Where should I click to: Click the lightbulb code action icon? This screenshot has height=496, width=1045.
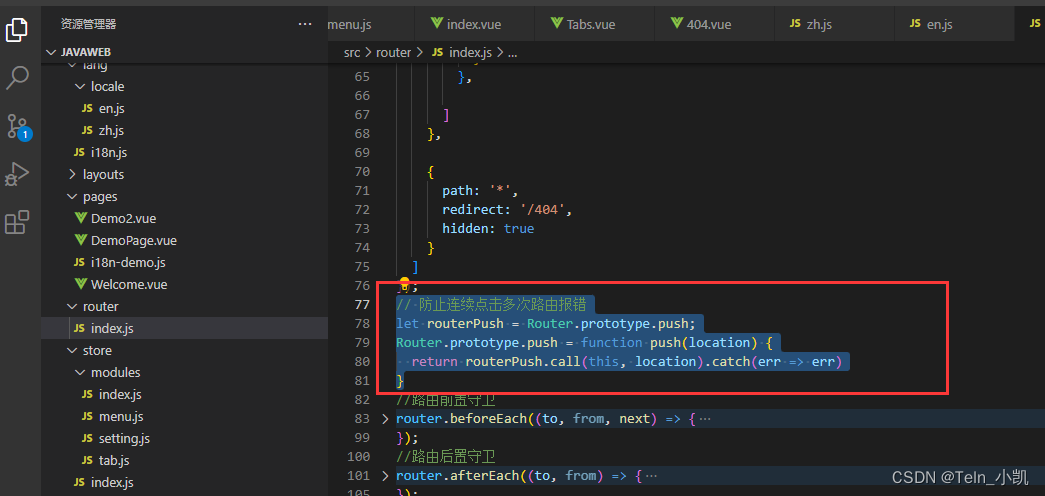404,283
